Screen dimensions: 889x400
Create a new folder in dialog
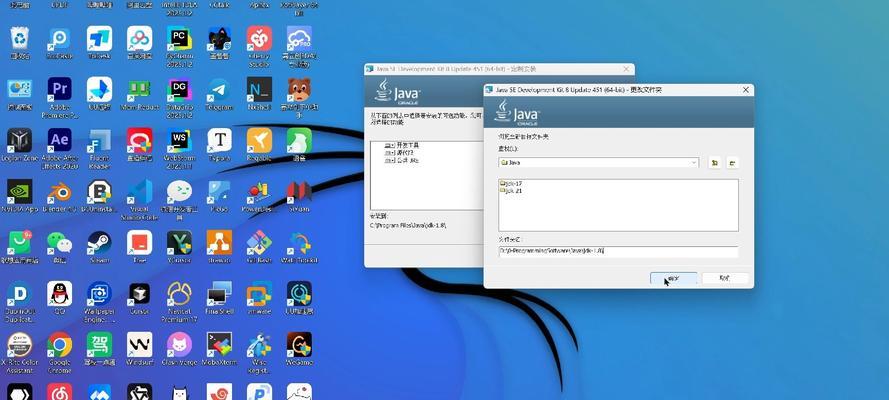[733, 163]
